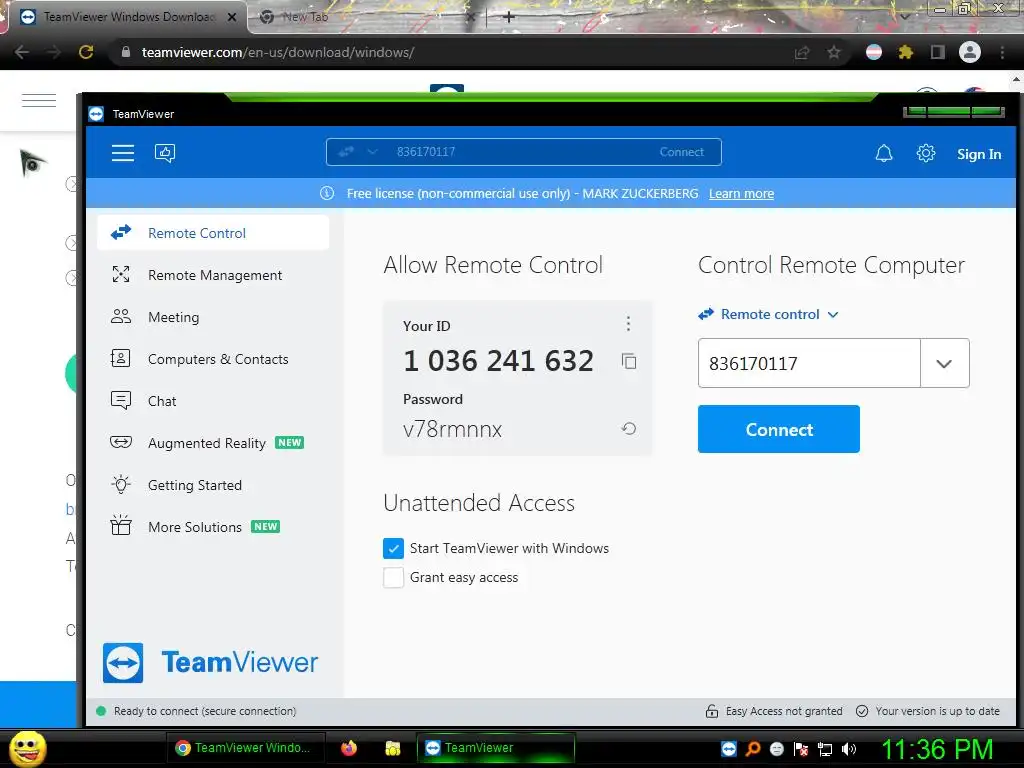The image size is (1024, 768).
Task: Click the browser back arrow
Action: point(22,52)
